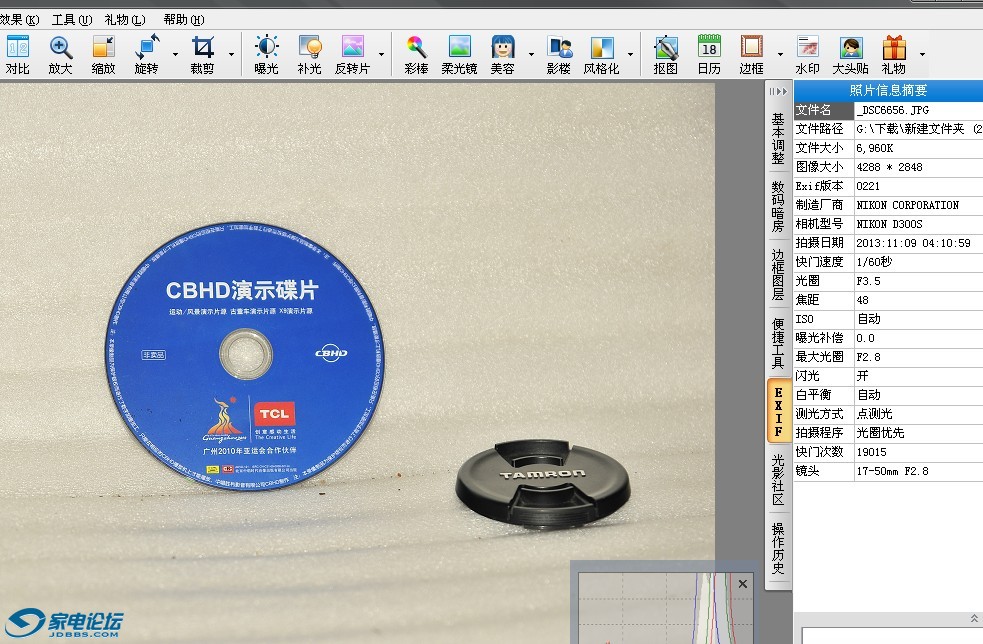Click the 反转片 reversal film effect

click(x=352, y=55)
